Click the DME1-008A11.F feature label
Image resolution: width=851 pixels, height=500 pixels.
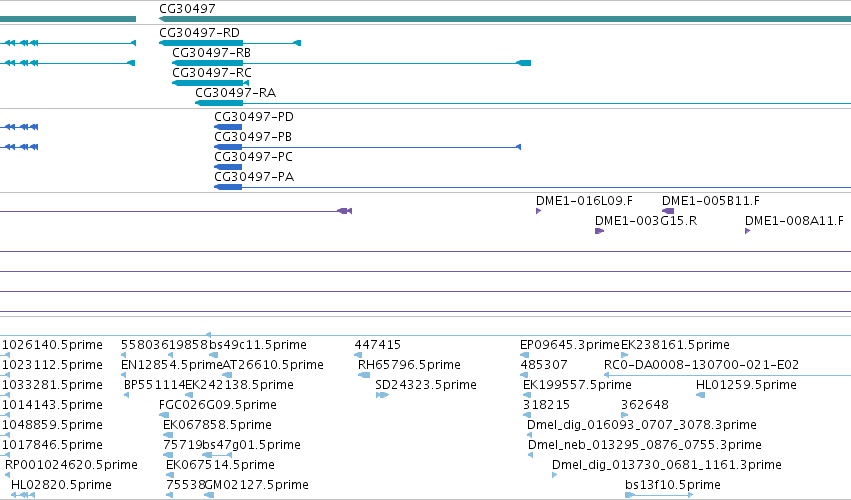pyautogui.click(x=794, y=221)
